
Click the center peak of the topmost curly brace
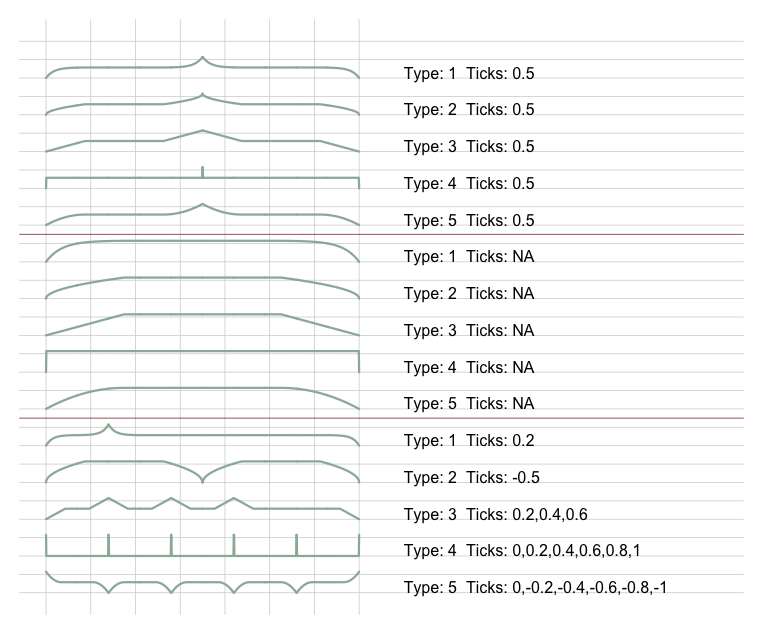[202, 58]
